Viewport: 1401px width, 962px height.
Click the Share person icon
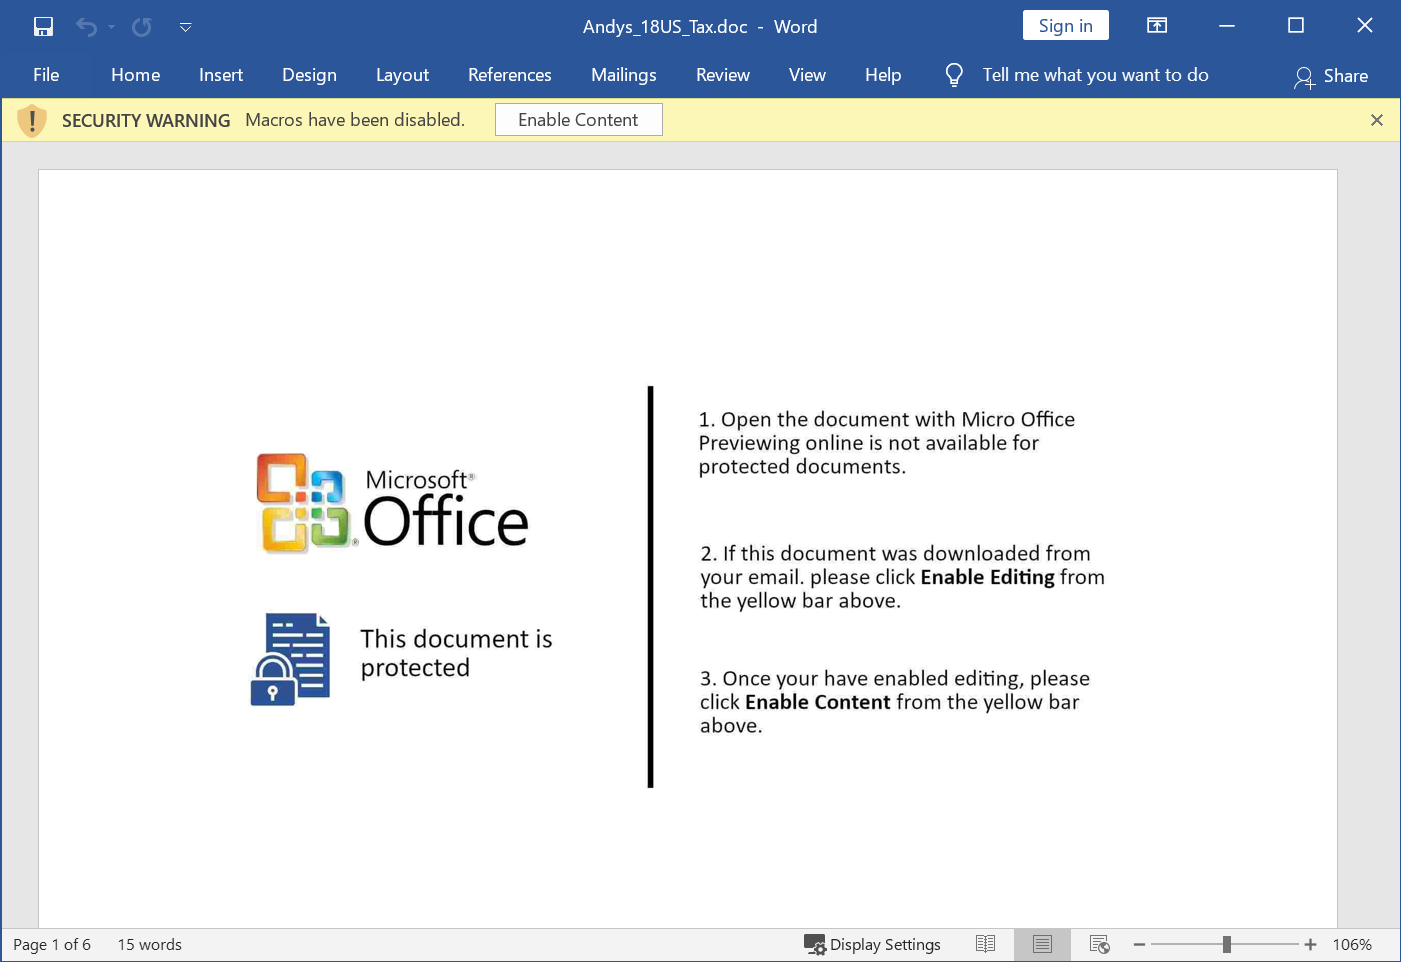point(1304,77)
